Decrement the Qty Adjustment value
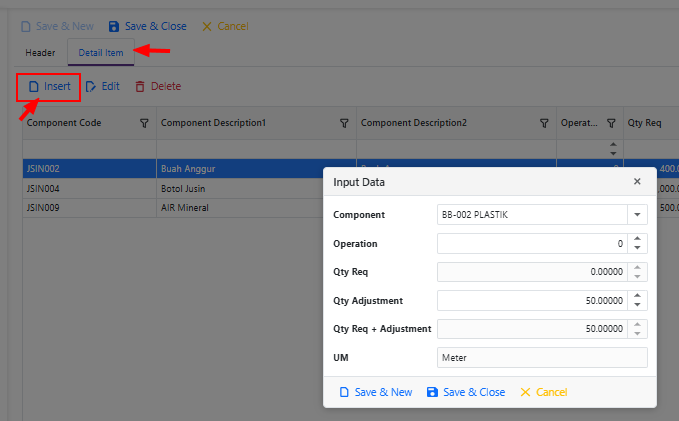This screenshot has height=421, width=679. [x=637, y=305]
